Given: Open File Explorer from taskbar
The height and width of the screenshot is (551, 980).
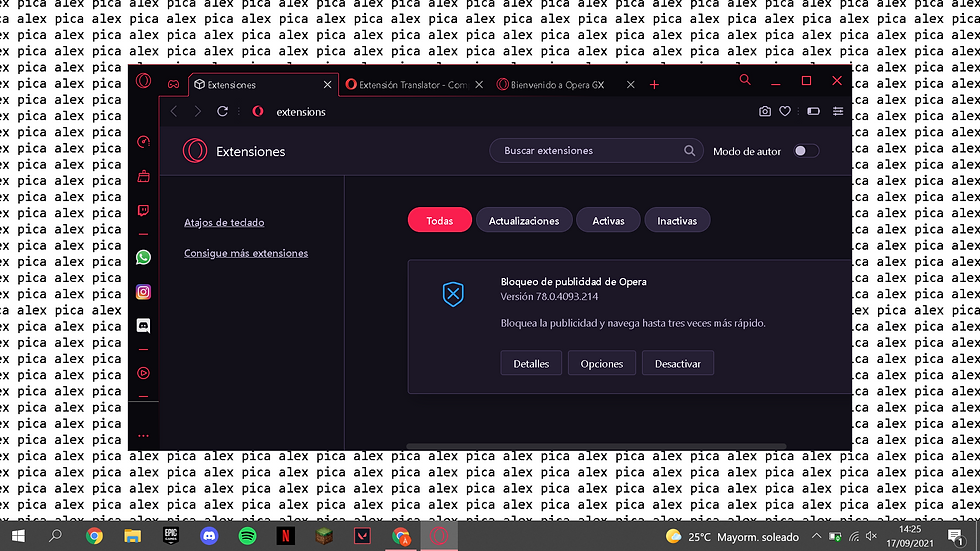Looking at the screenshot, I should 132,536.
